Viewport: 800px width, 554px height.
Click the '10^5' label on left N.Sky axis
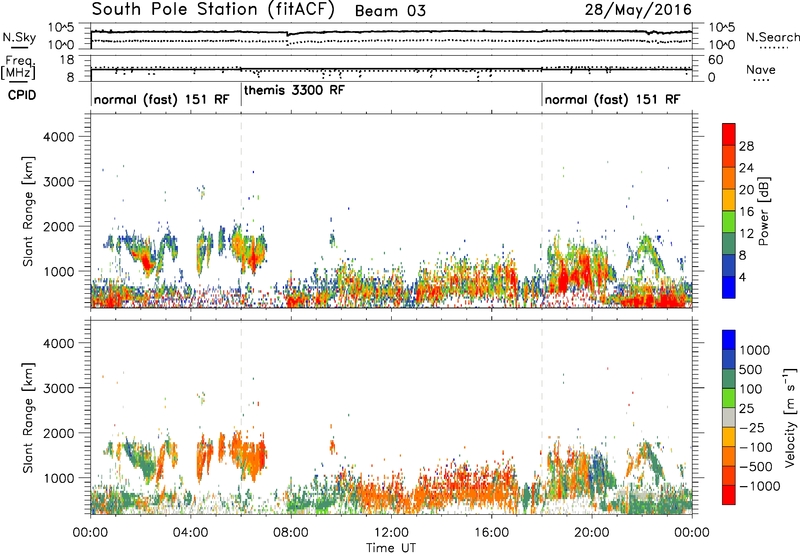[61, 28]
